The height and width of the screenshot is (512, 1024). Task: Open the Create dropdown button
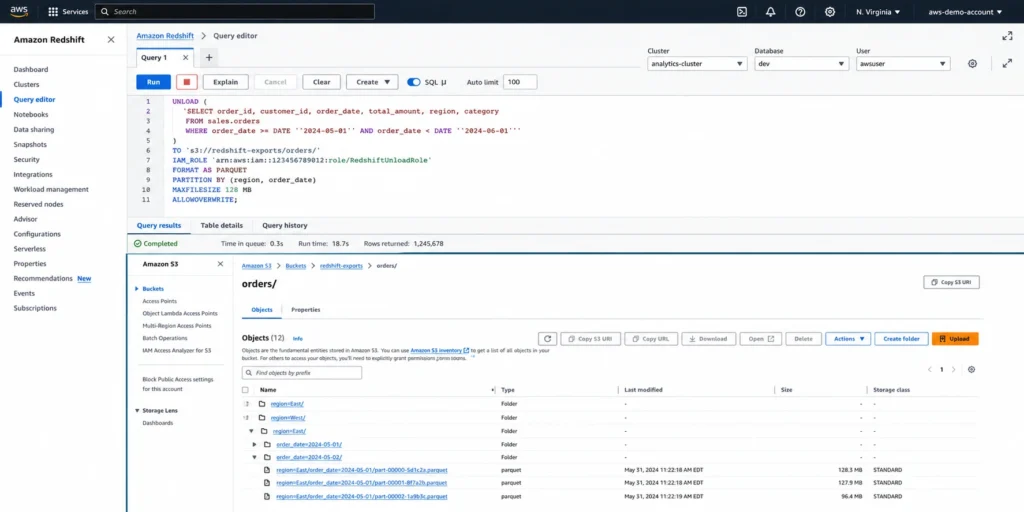click(372, 82)
